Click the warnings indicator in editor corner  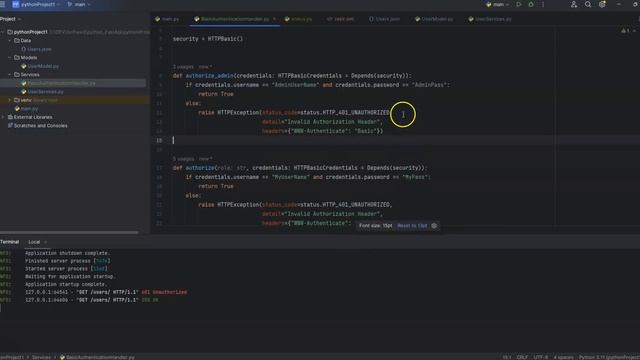pos(625,31)
